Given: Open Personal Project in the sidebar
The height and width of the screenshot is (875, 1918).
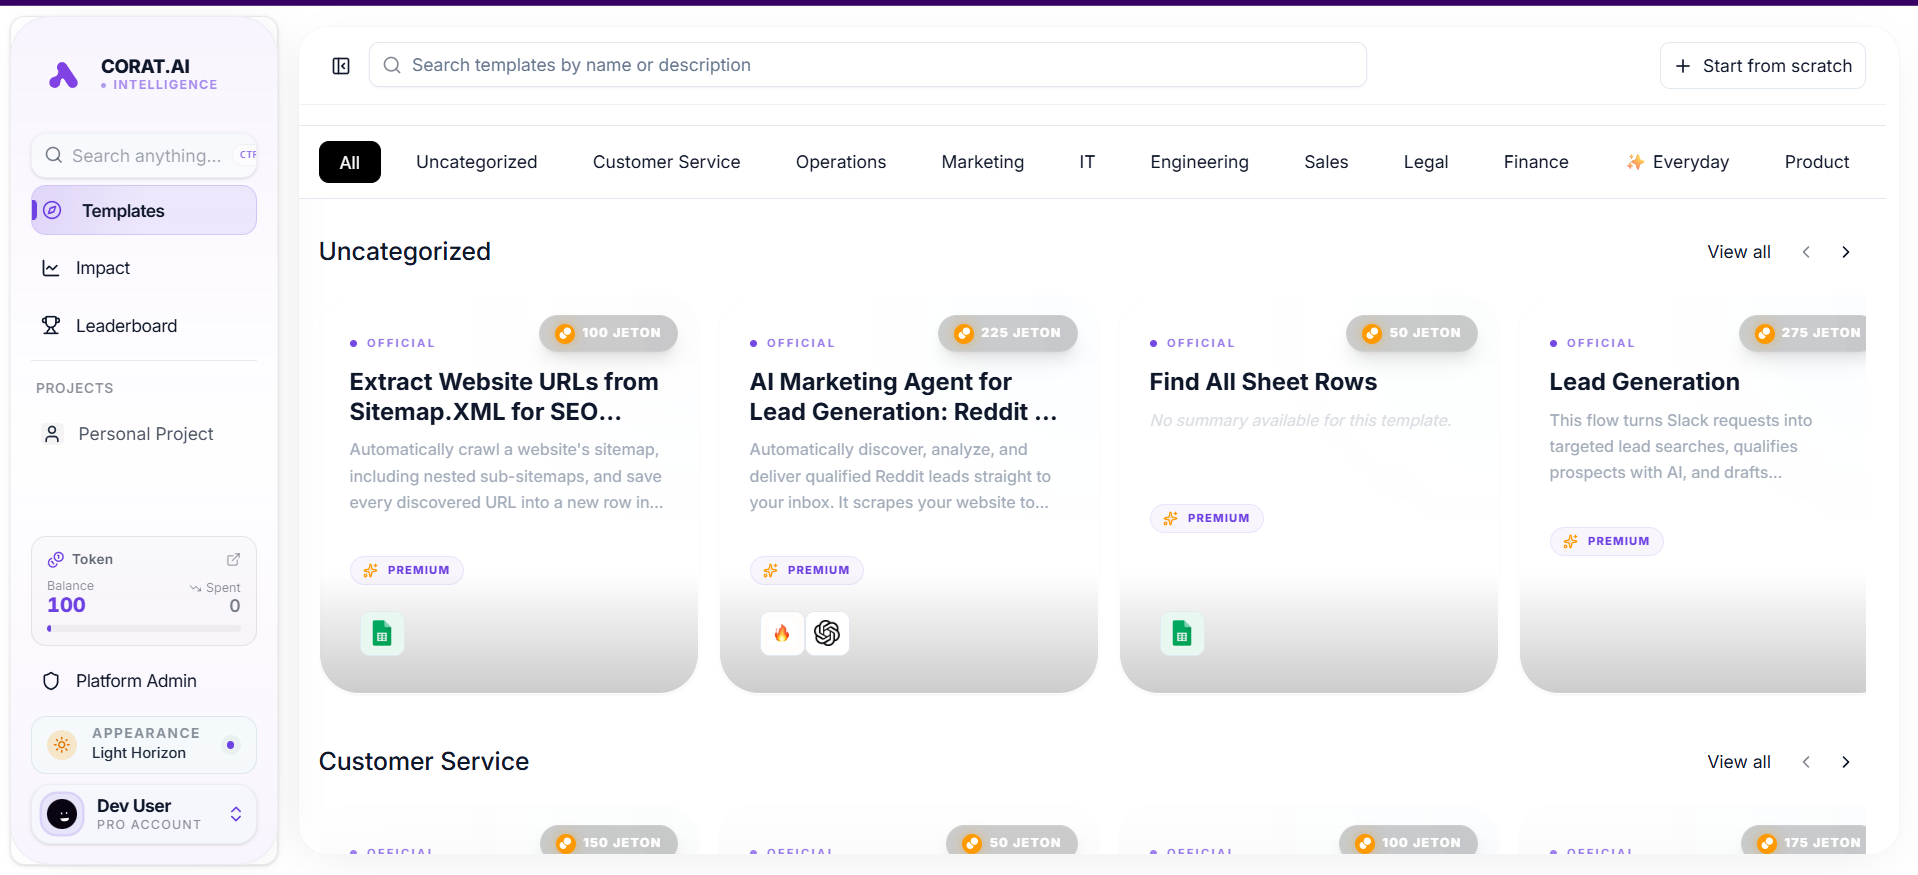Looking at the screenshot, I should [144, 433].
